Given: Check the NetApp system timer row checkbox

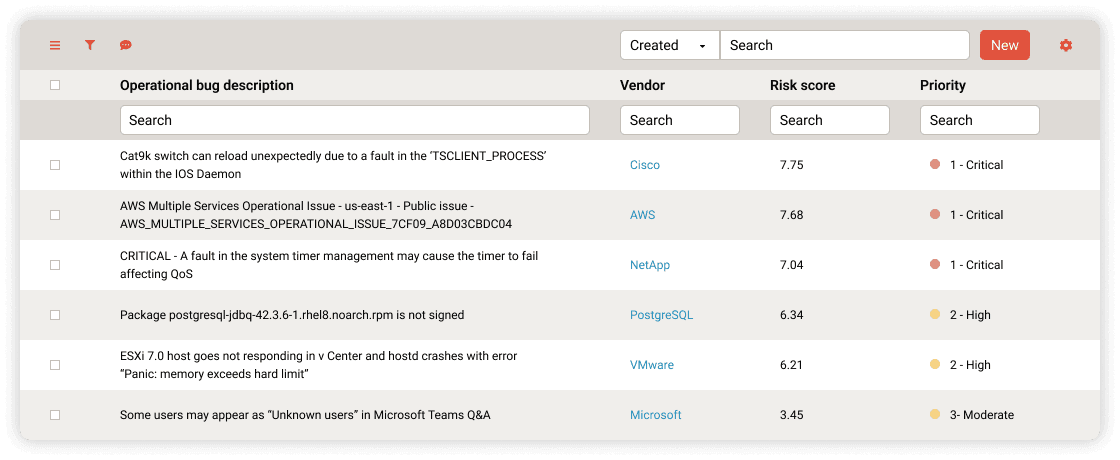Looking at the screenshot, I should coord(55,265).
